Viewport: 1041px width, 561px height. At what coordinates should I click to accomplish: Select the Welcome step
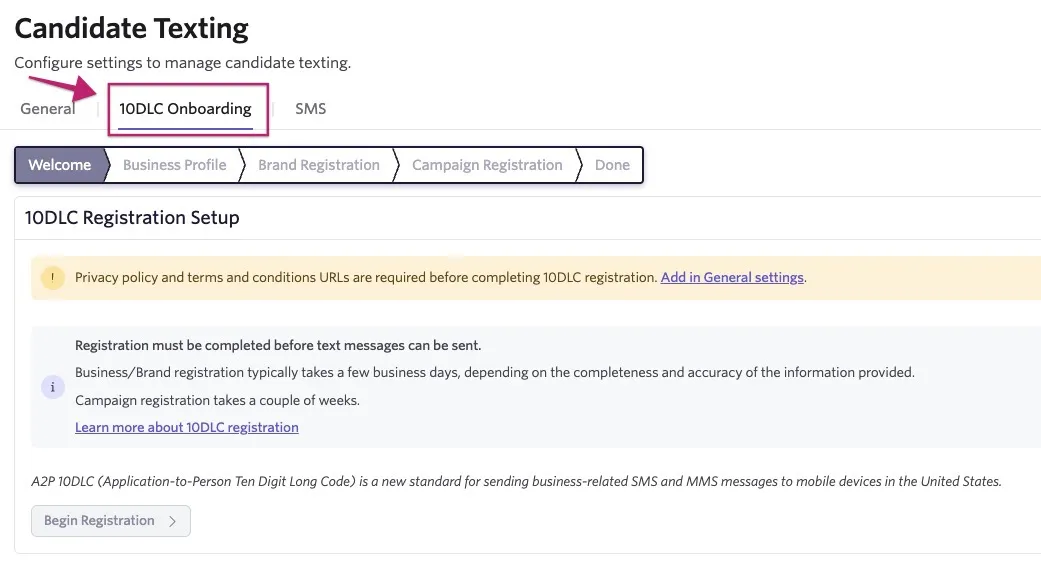(61, 165)
